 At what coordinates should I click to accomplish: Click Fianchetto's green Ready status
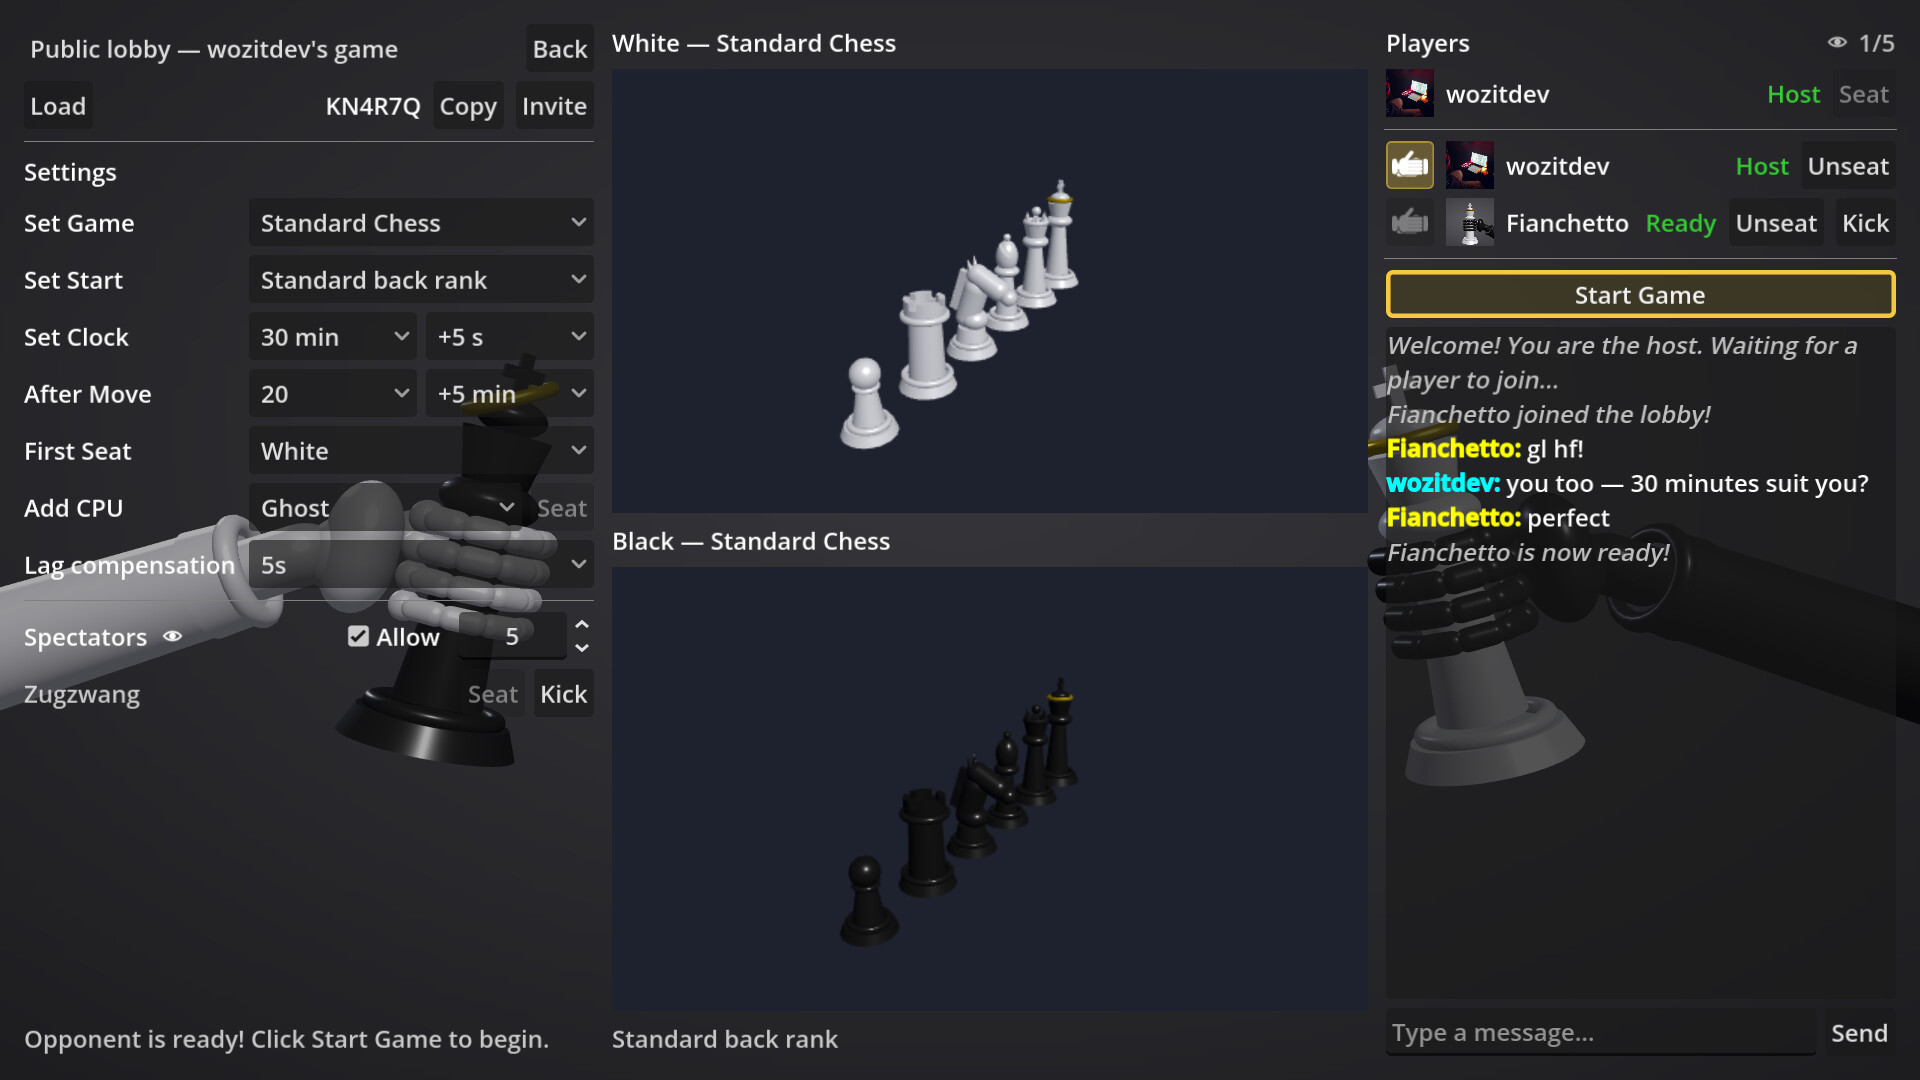pos(1681,223)
